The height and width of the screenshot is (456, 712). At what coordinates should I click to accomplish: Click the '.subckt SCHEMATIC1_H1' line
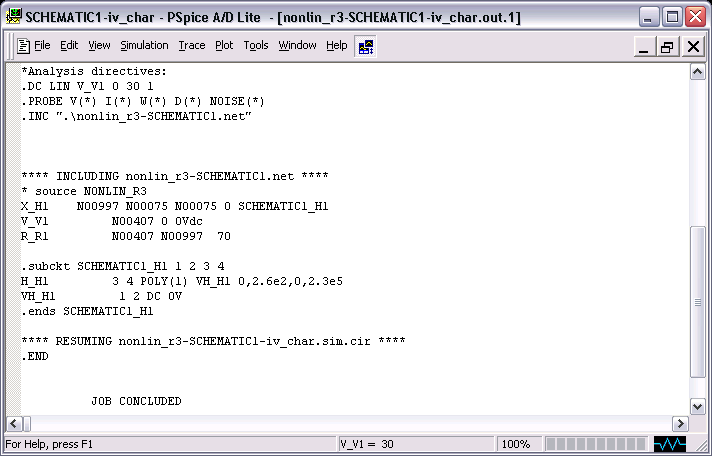click(x=123, y=266)
